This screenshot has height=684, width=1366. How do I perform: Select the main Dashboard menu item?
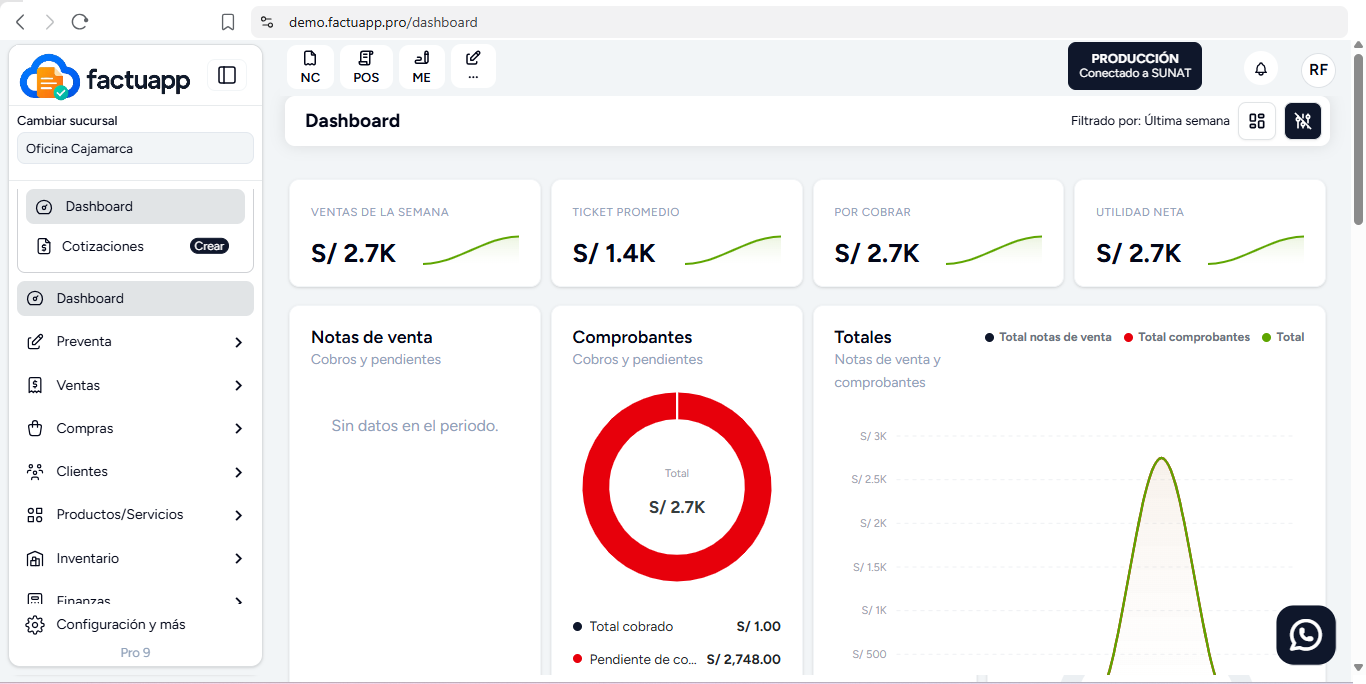[x=135, y=298]
